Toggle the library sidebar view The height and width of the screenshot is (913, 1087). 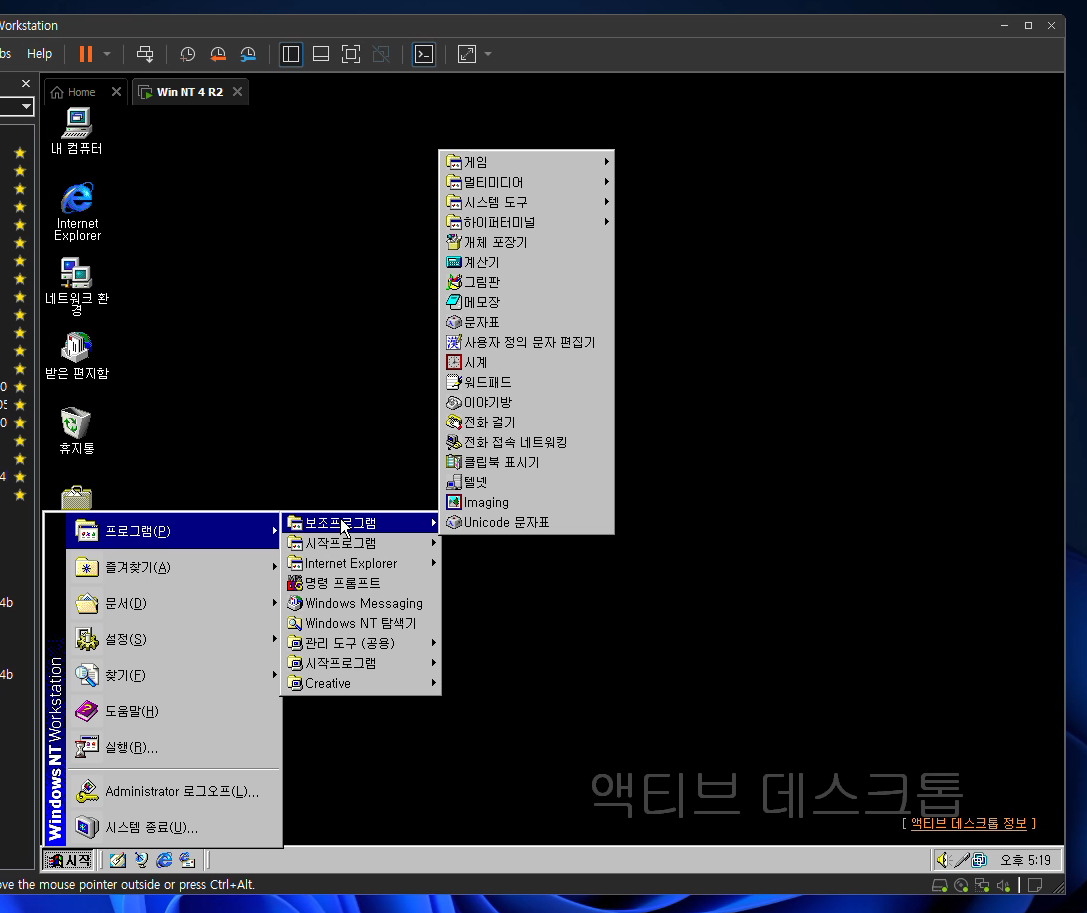coord(291,54)
